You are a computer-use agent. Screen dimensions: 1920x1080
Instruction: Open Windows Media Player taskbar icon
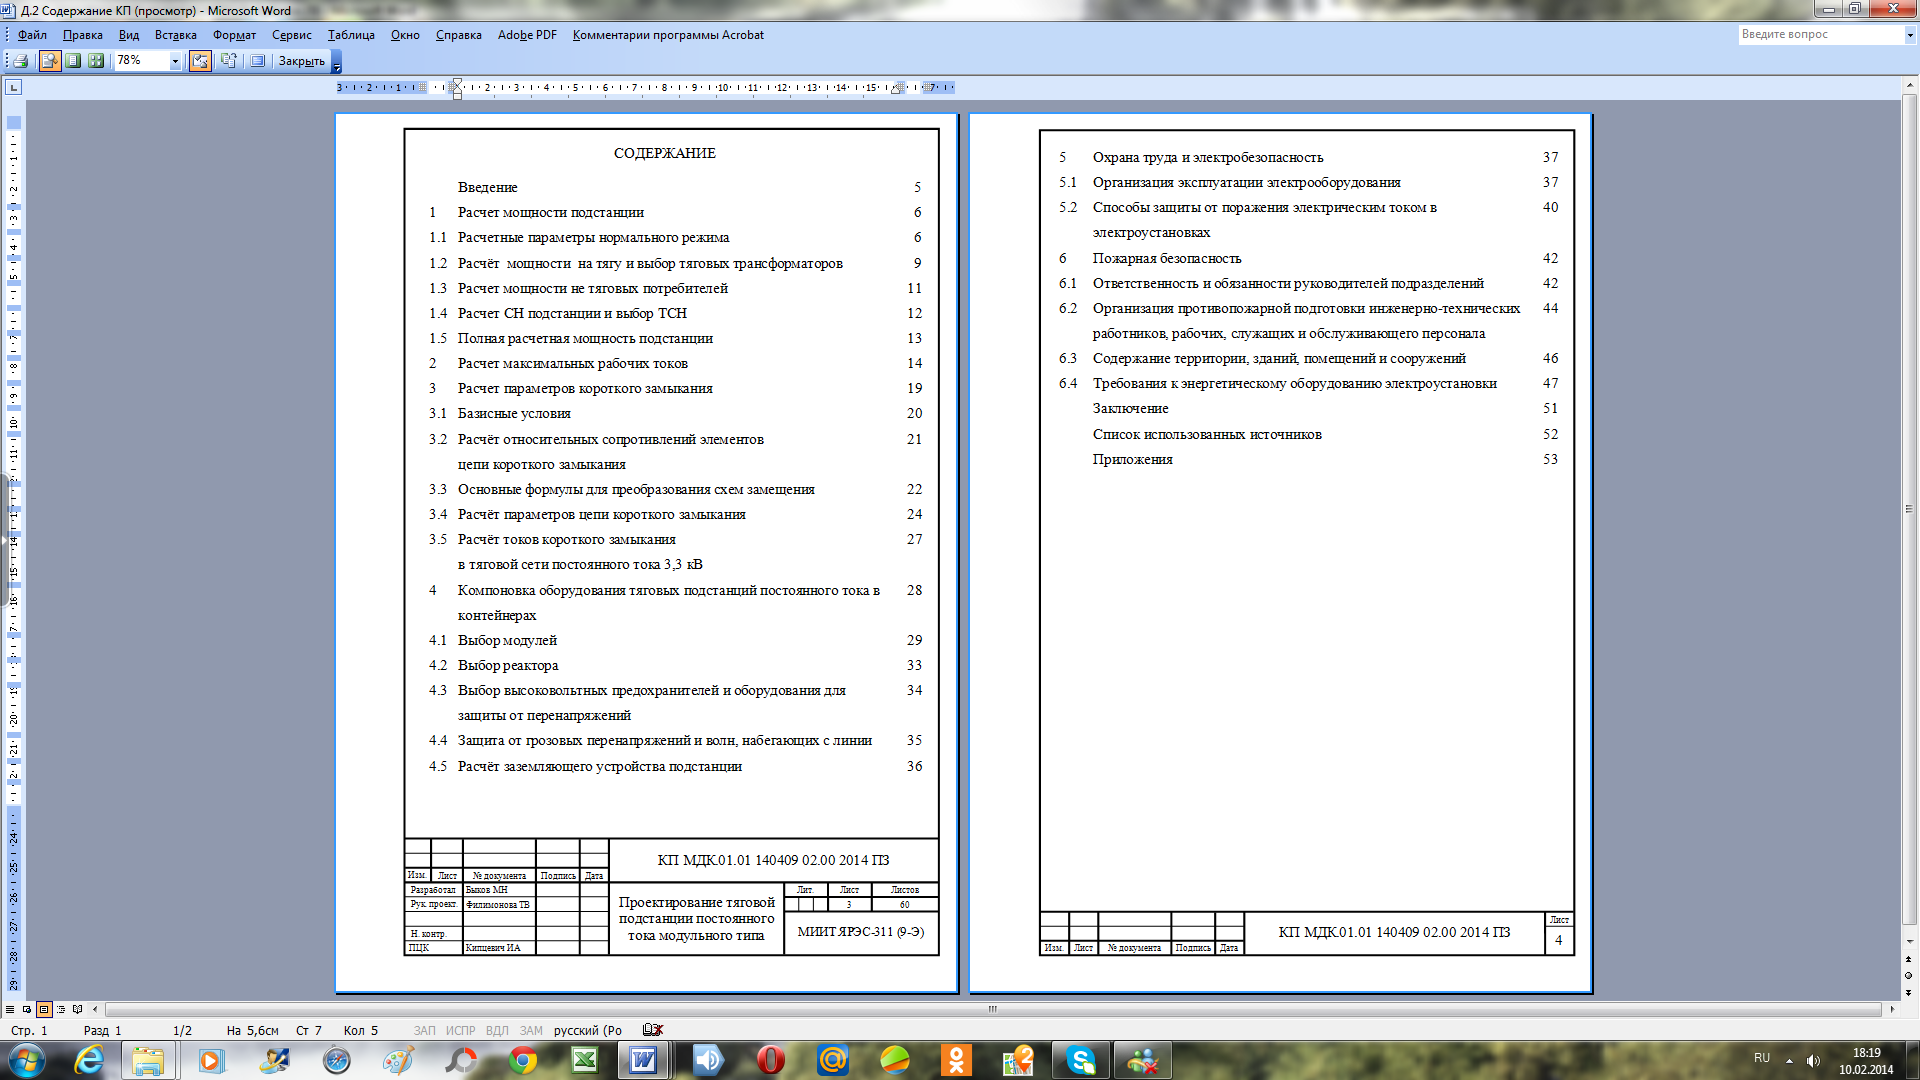click(x=211, y=1060)
